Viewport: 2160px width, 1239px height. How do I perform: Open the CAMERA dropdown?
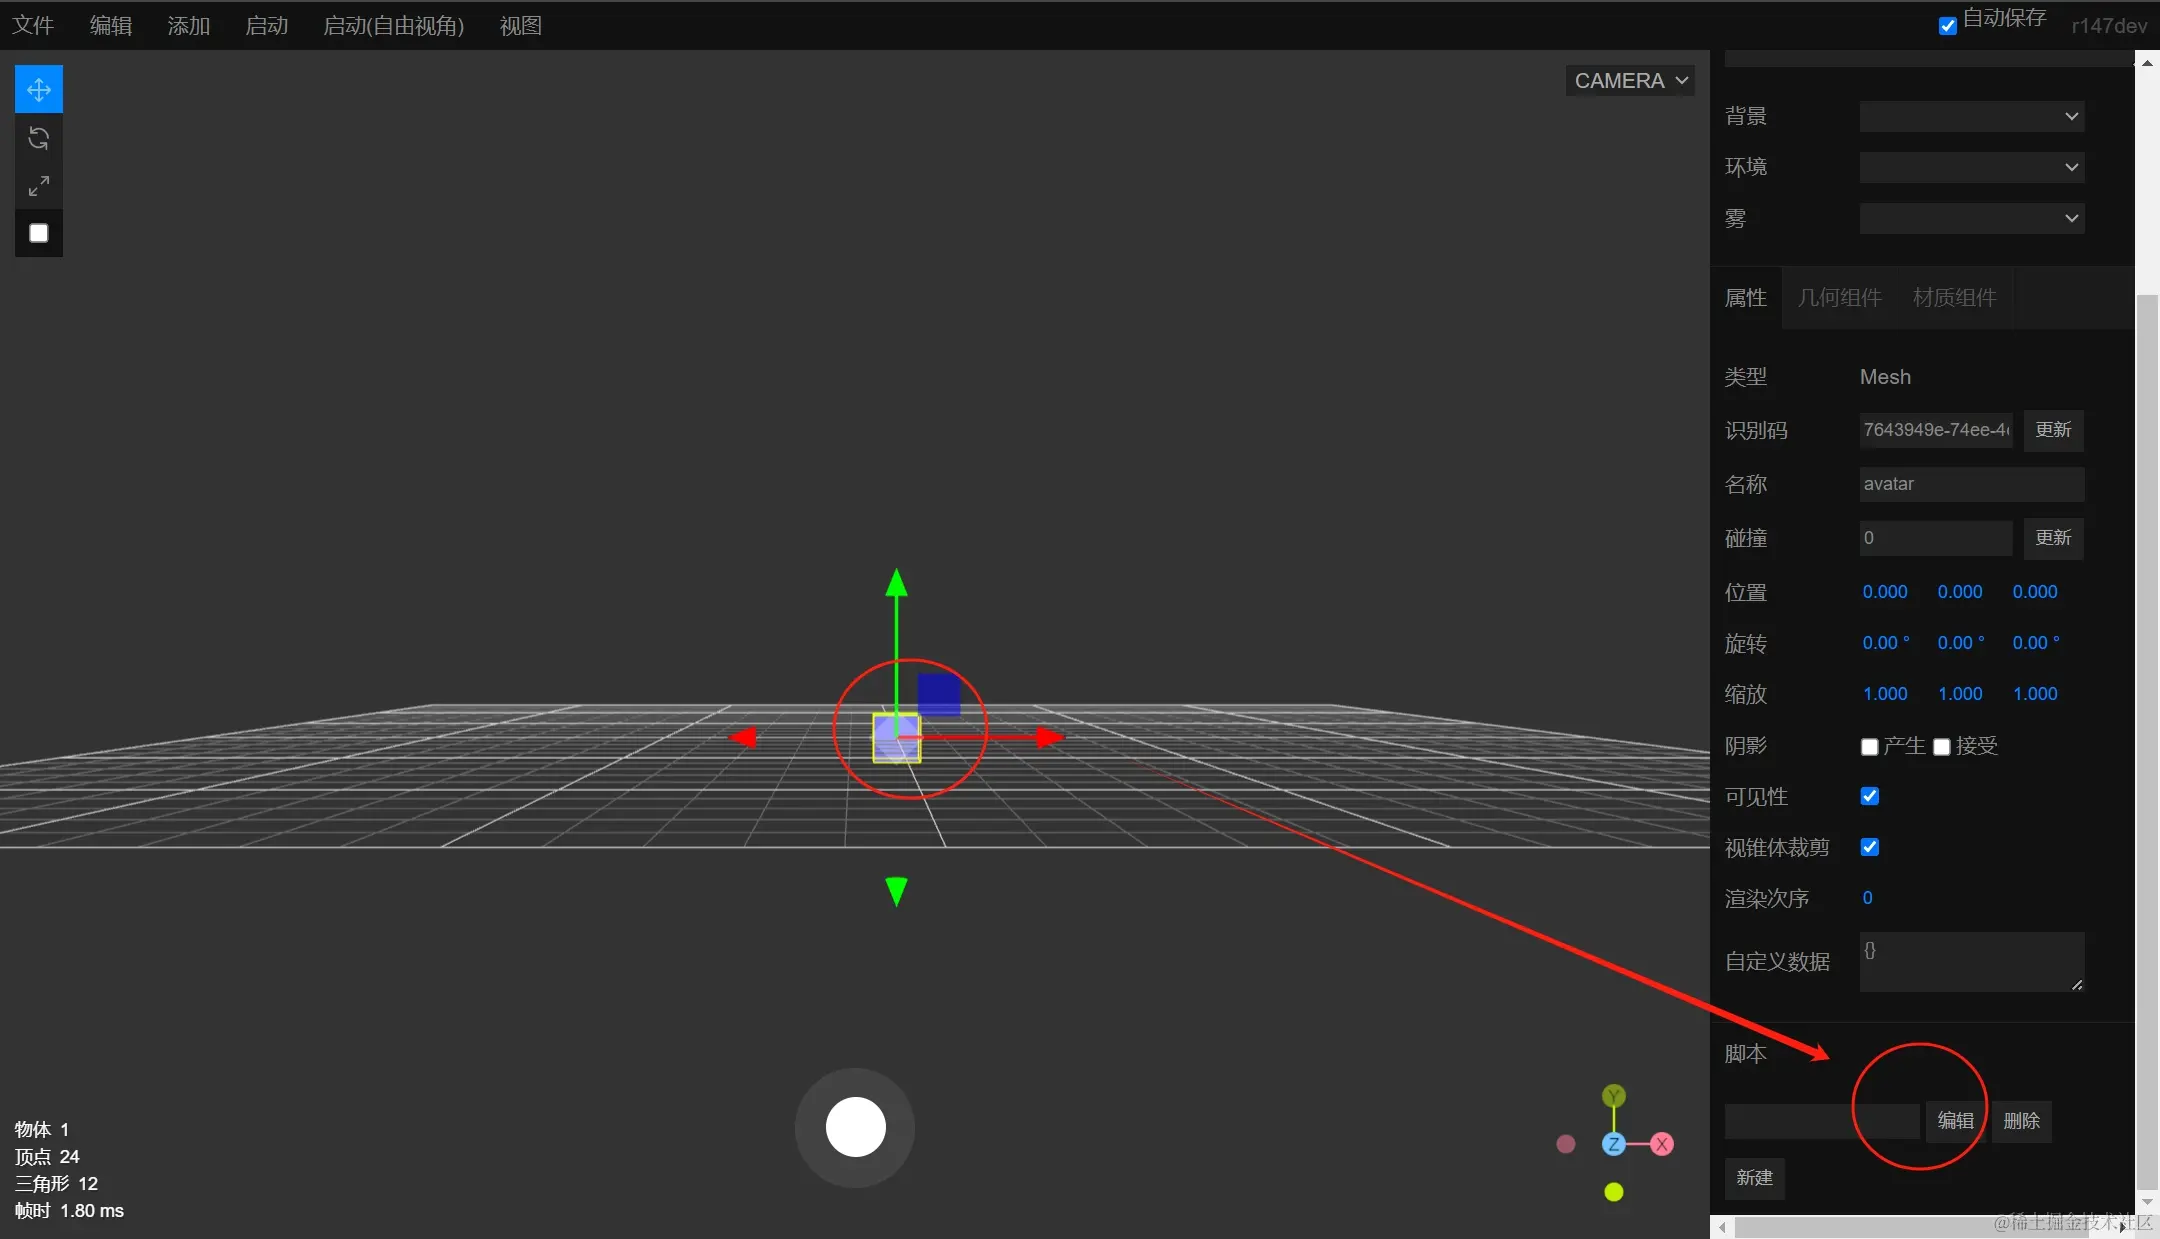(1630, 81)
